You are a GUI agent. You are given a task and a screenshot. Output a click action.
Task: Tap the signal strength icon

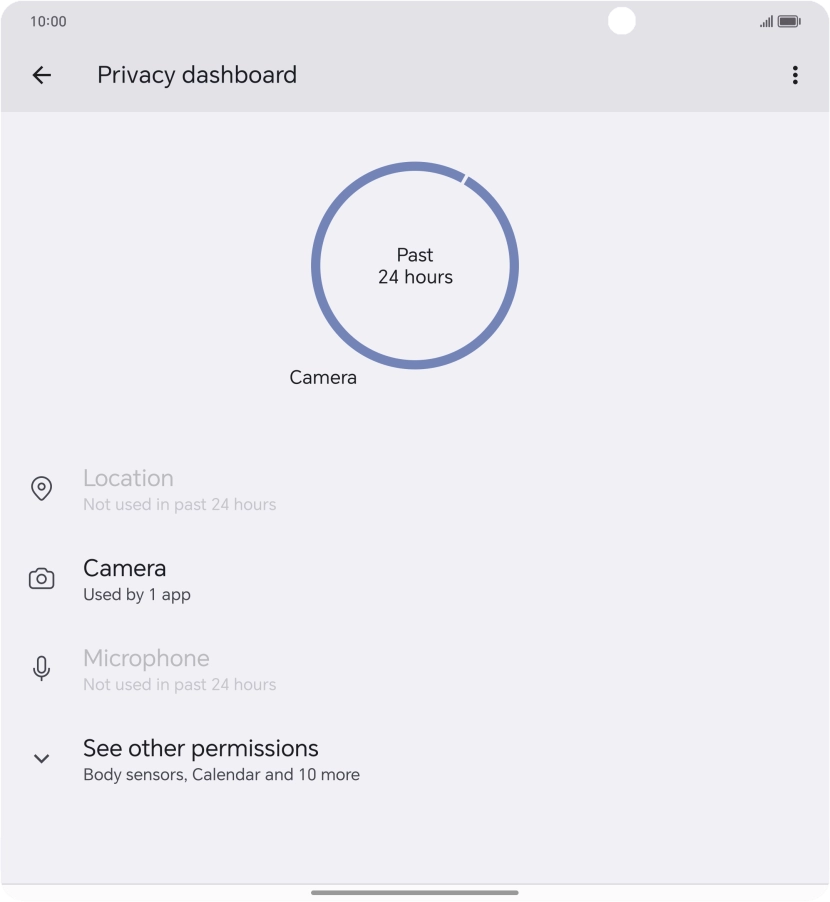point(766,21)
